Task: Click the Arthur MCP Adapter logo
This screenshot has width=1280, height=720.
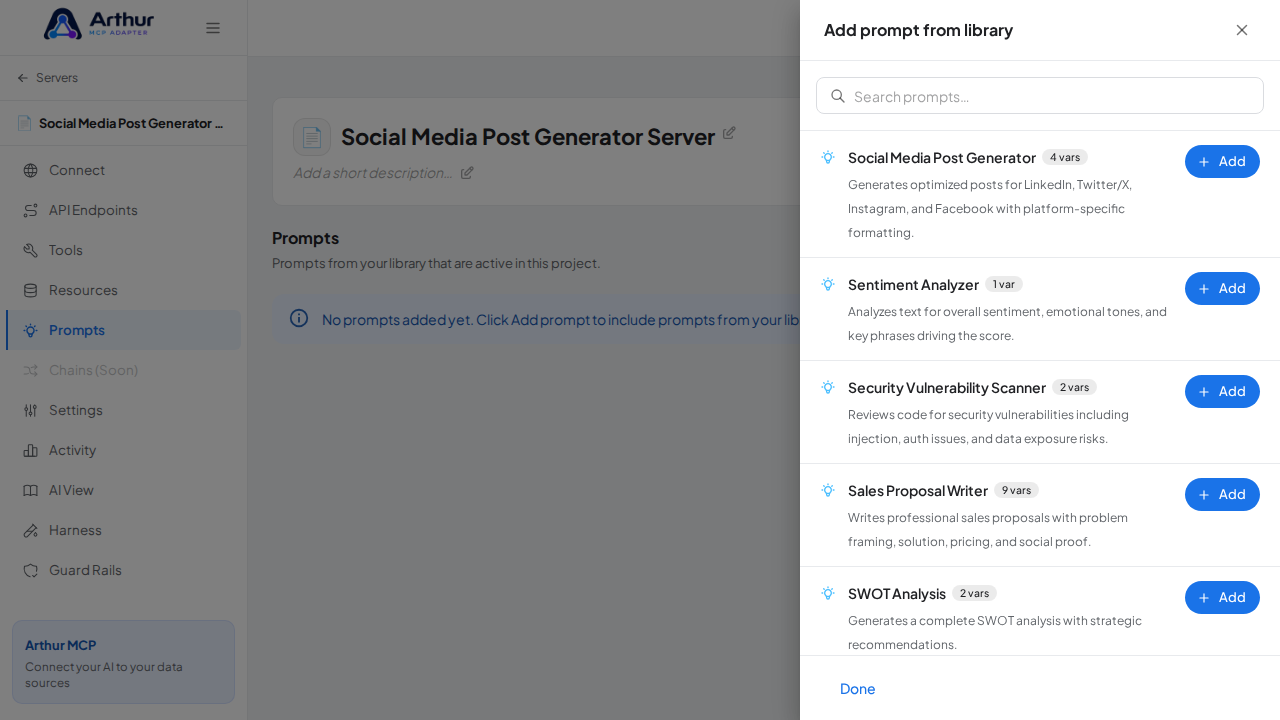Action: click(x=99, y=24)
